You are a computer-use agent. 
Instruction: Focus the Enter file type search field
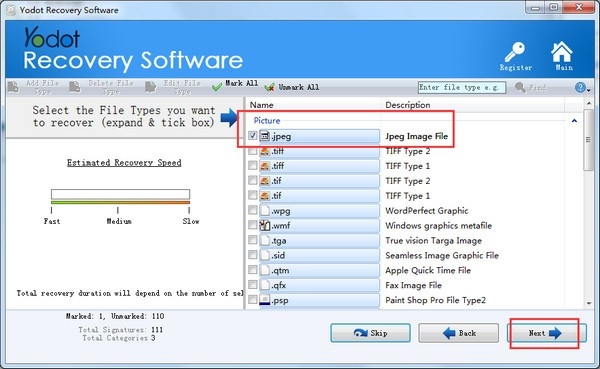(462, 87)
